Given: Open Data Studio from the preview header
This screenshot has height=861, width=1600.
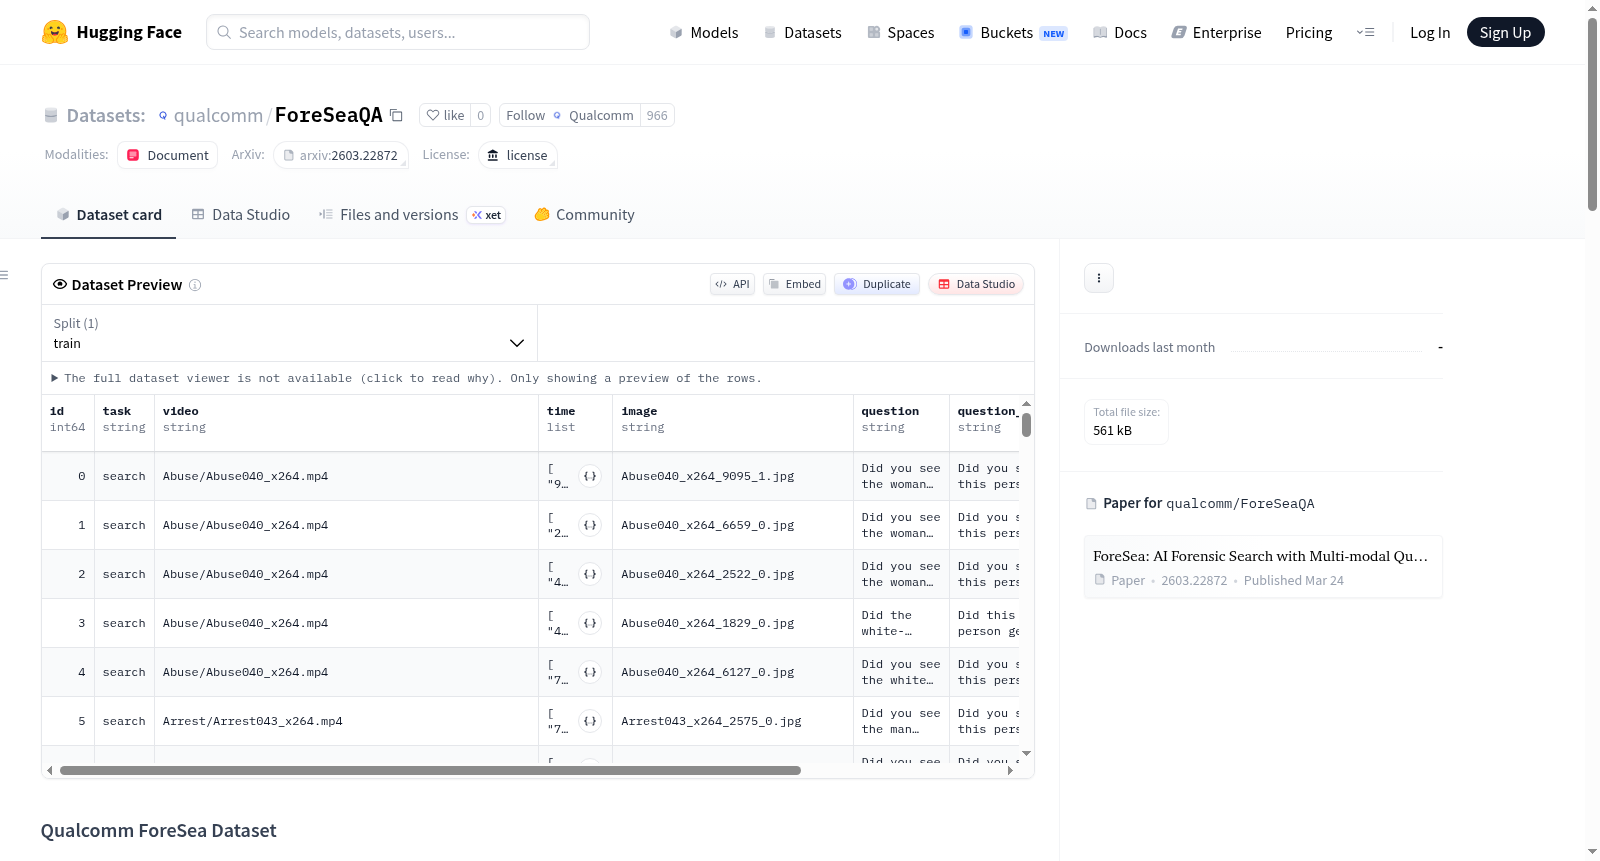Looking at the screenshot, I should (976, 284).
